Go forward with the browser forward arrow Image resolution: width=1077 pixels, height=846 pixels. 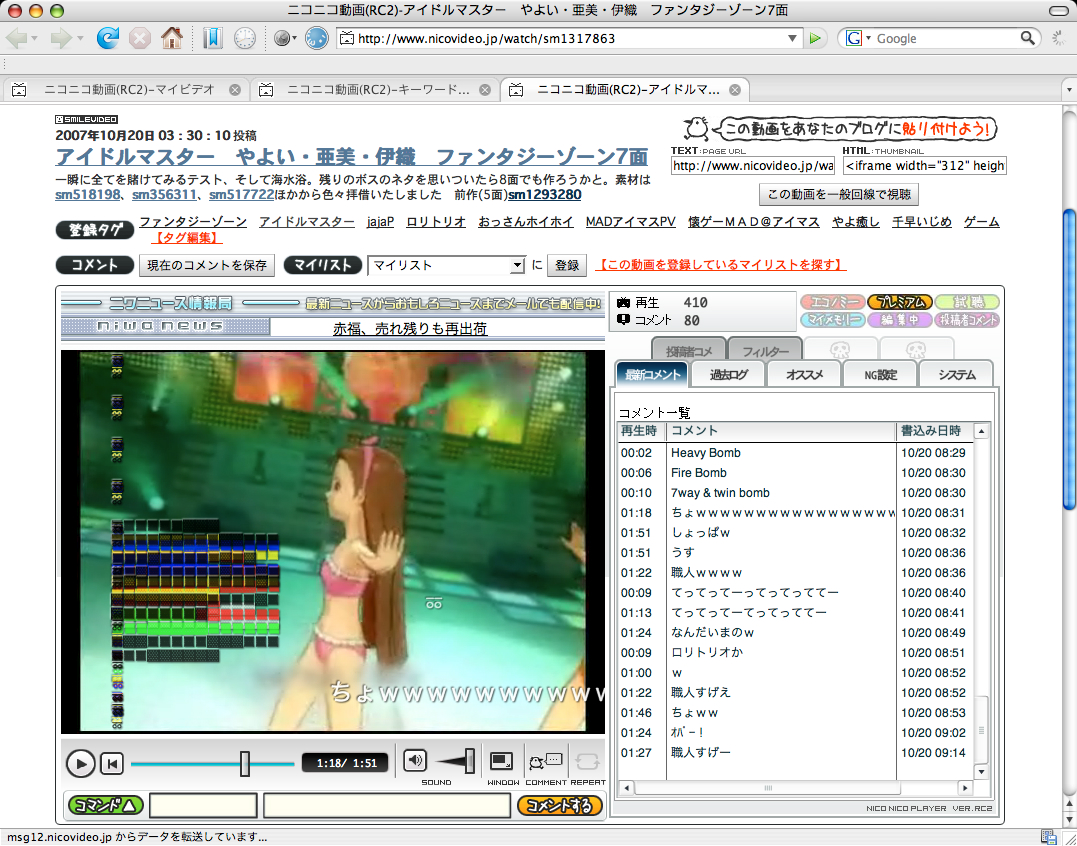[61, 38]
